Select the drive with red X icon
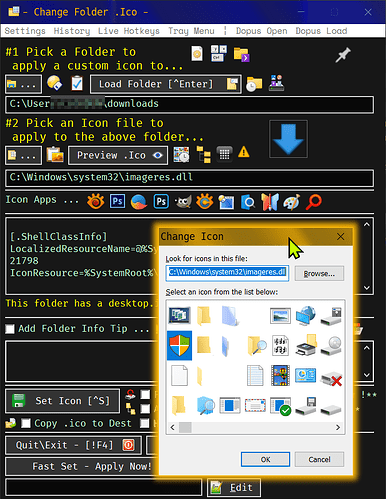This screenshot has width=386, height=499. (x=331, y=379)
